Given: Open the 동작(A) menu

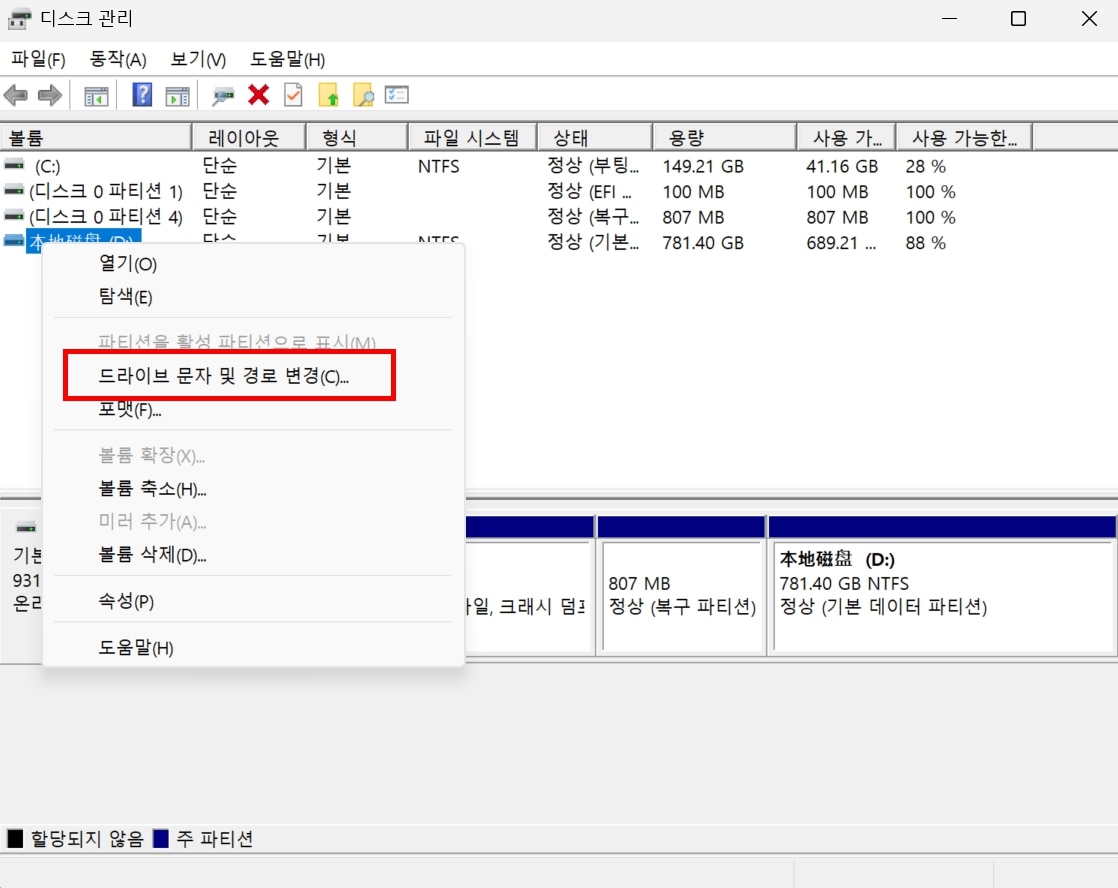Looking at the screenshot, I should 116,59.
